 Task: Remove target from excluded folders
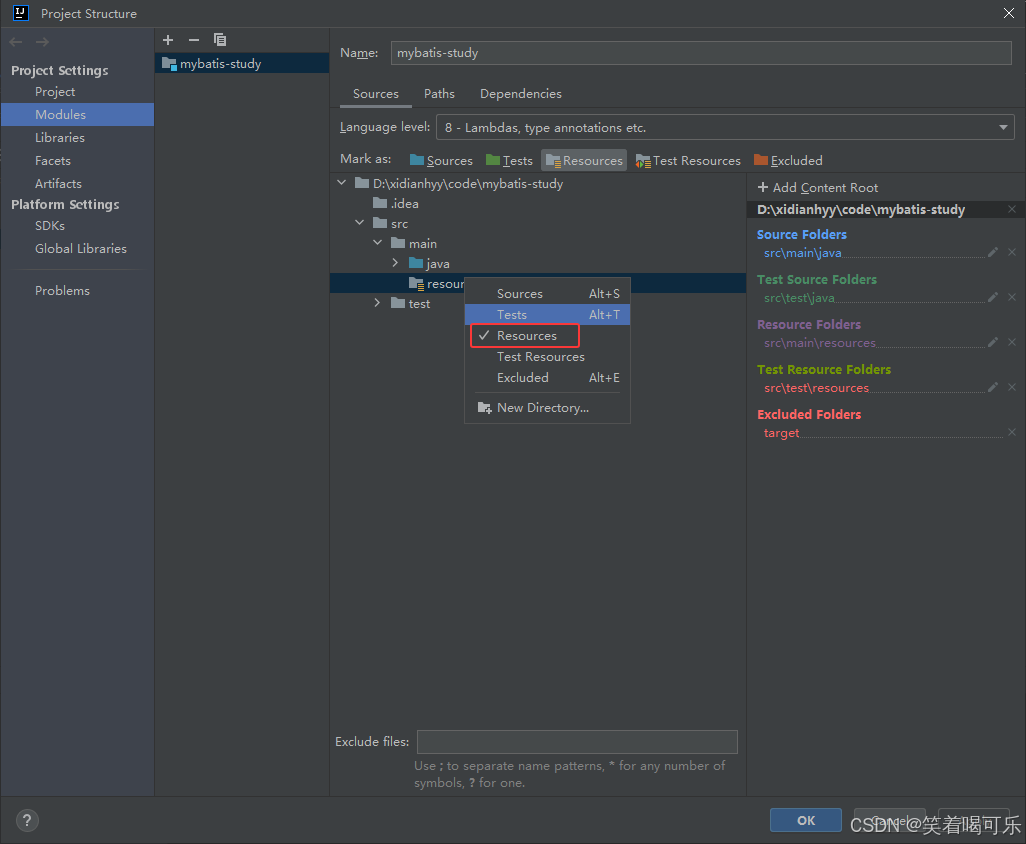click(1012, 432)
